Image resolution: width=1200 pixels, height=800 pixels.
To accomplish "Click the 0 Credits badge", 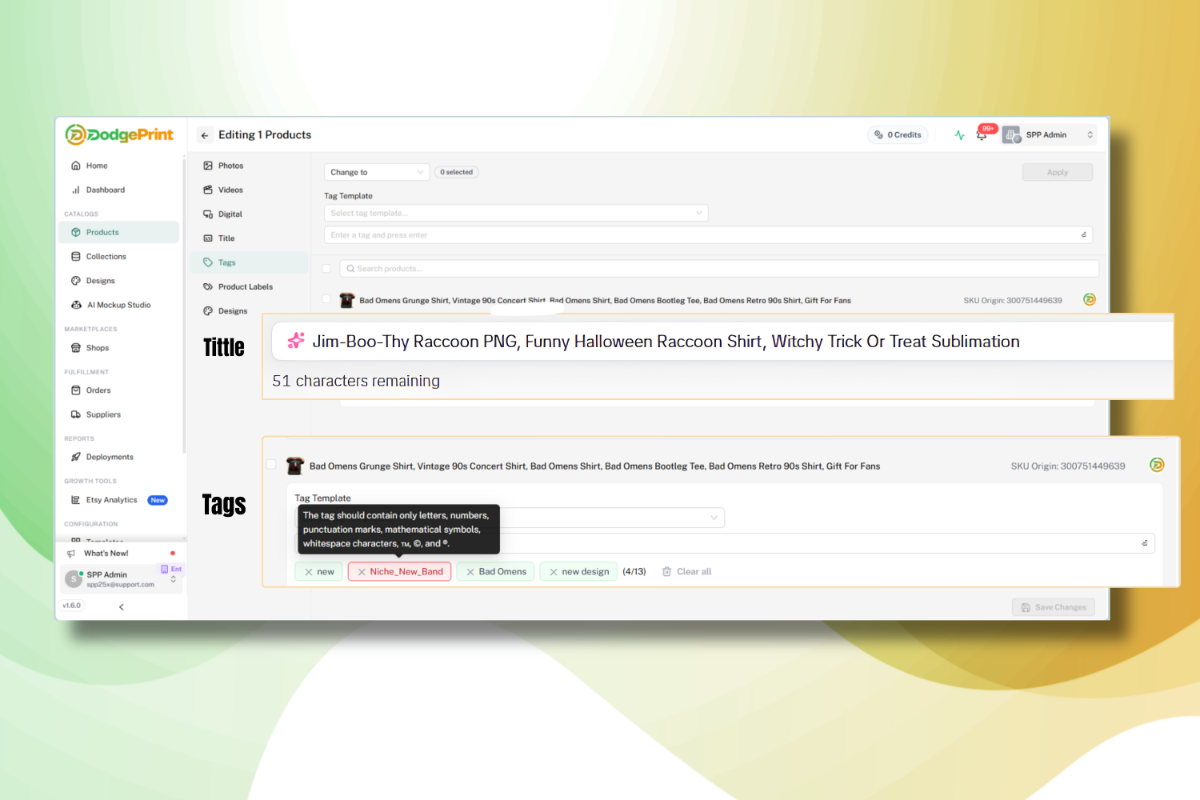I will tap(897, 135).
